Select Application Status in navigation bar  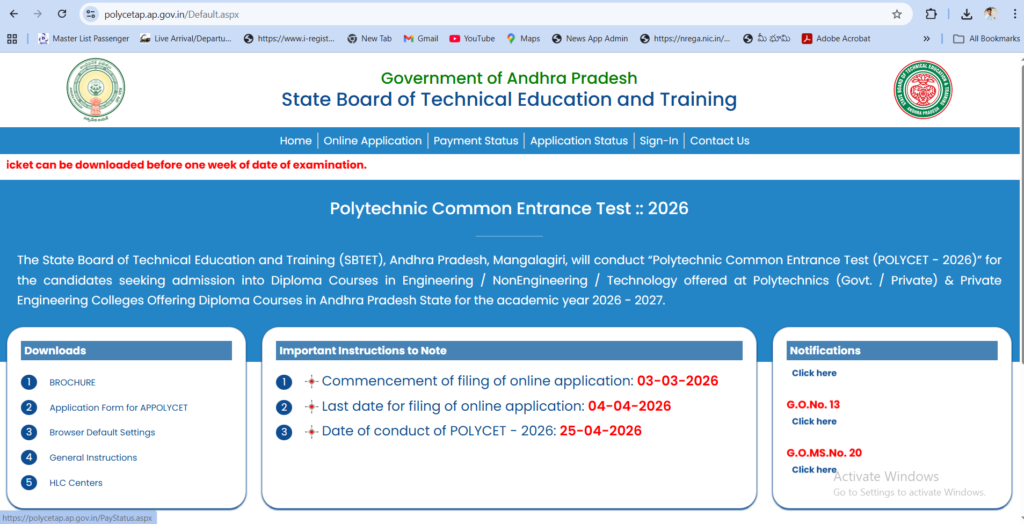579,141
